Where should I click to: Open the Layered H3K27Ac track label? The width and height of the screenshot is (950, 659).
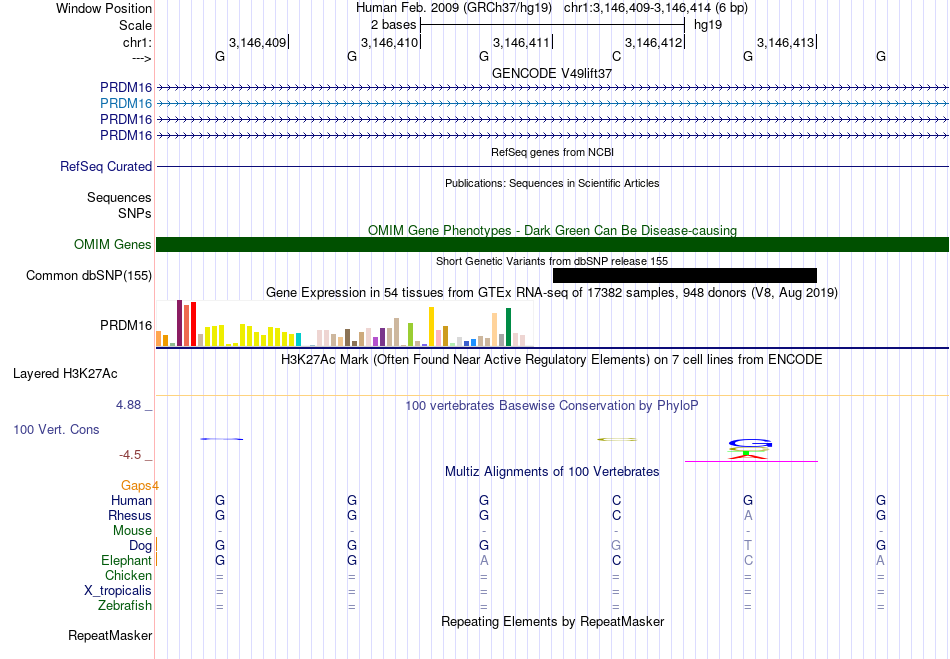65,373
